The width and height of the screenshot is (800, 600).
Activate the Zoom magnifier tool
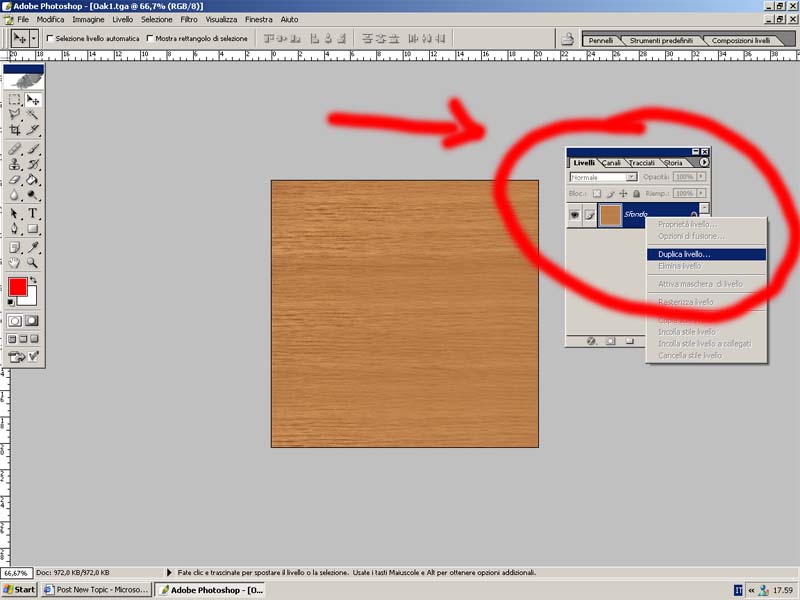tap(33, 262)
